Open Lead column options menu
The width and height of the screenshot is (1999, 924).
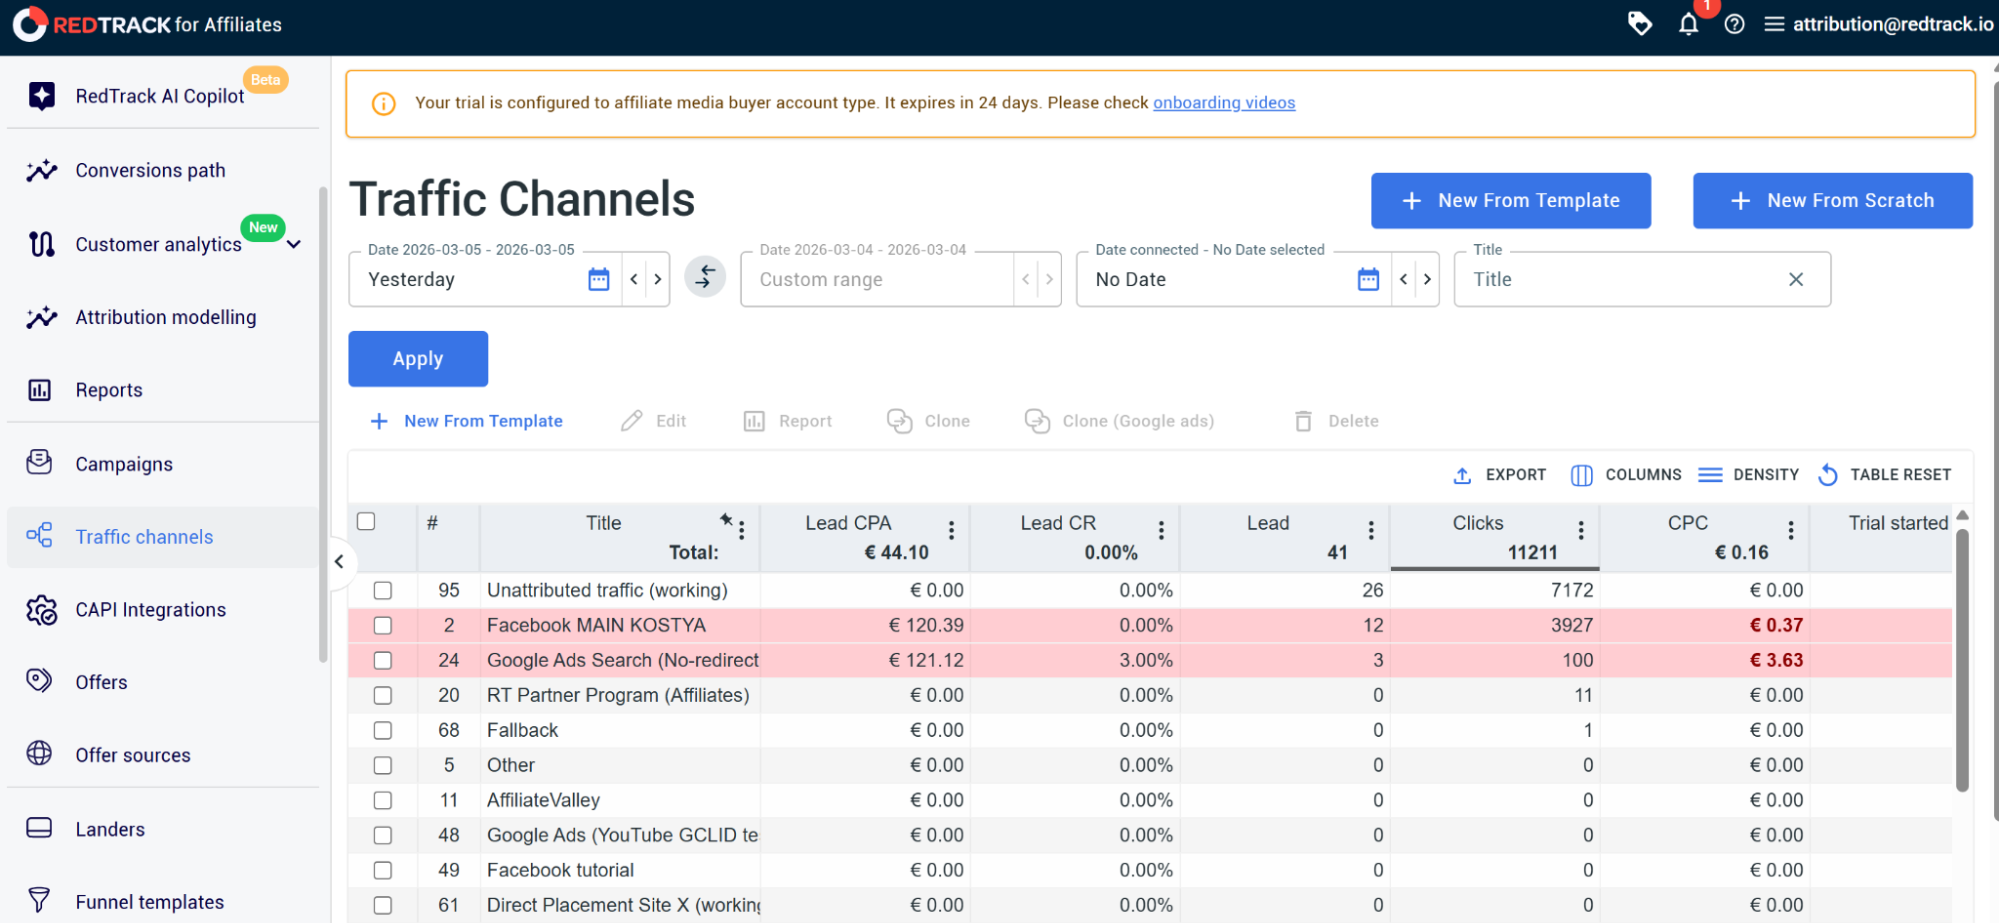click(1371, 530)
